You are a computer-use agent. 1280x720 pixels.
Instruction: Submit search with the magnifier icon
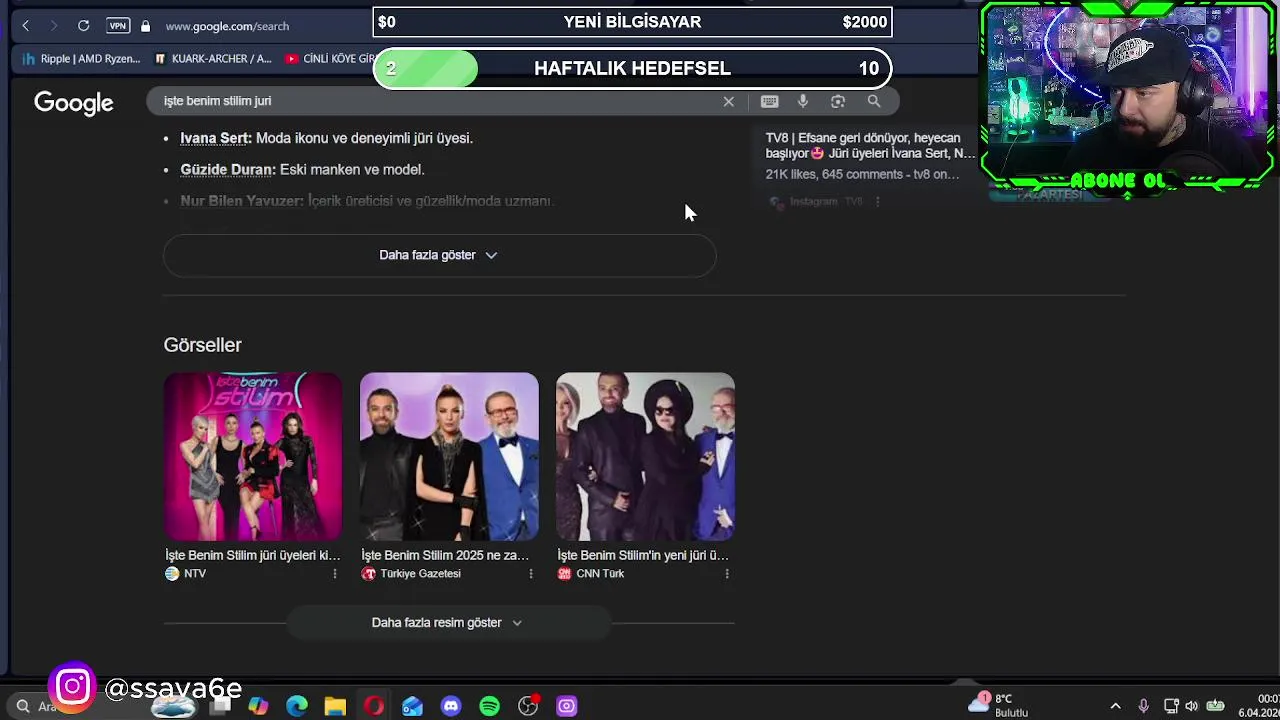[874, 101]
